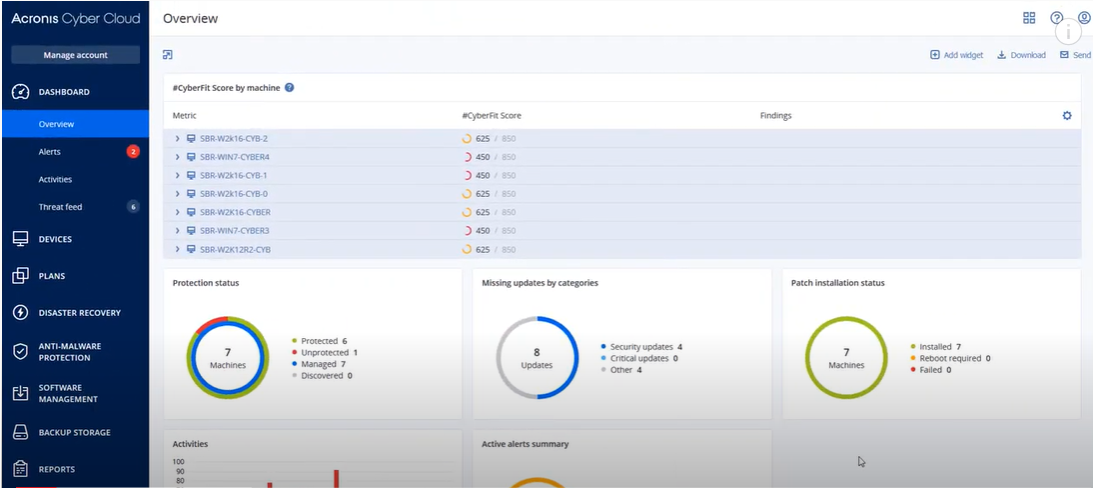Click the Disaster Recovery lightning icon
Screen dimensions: 1093x488
click(21, 313)
